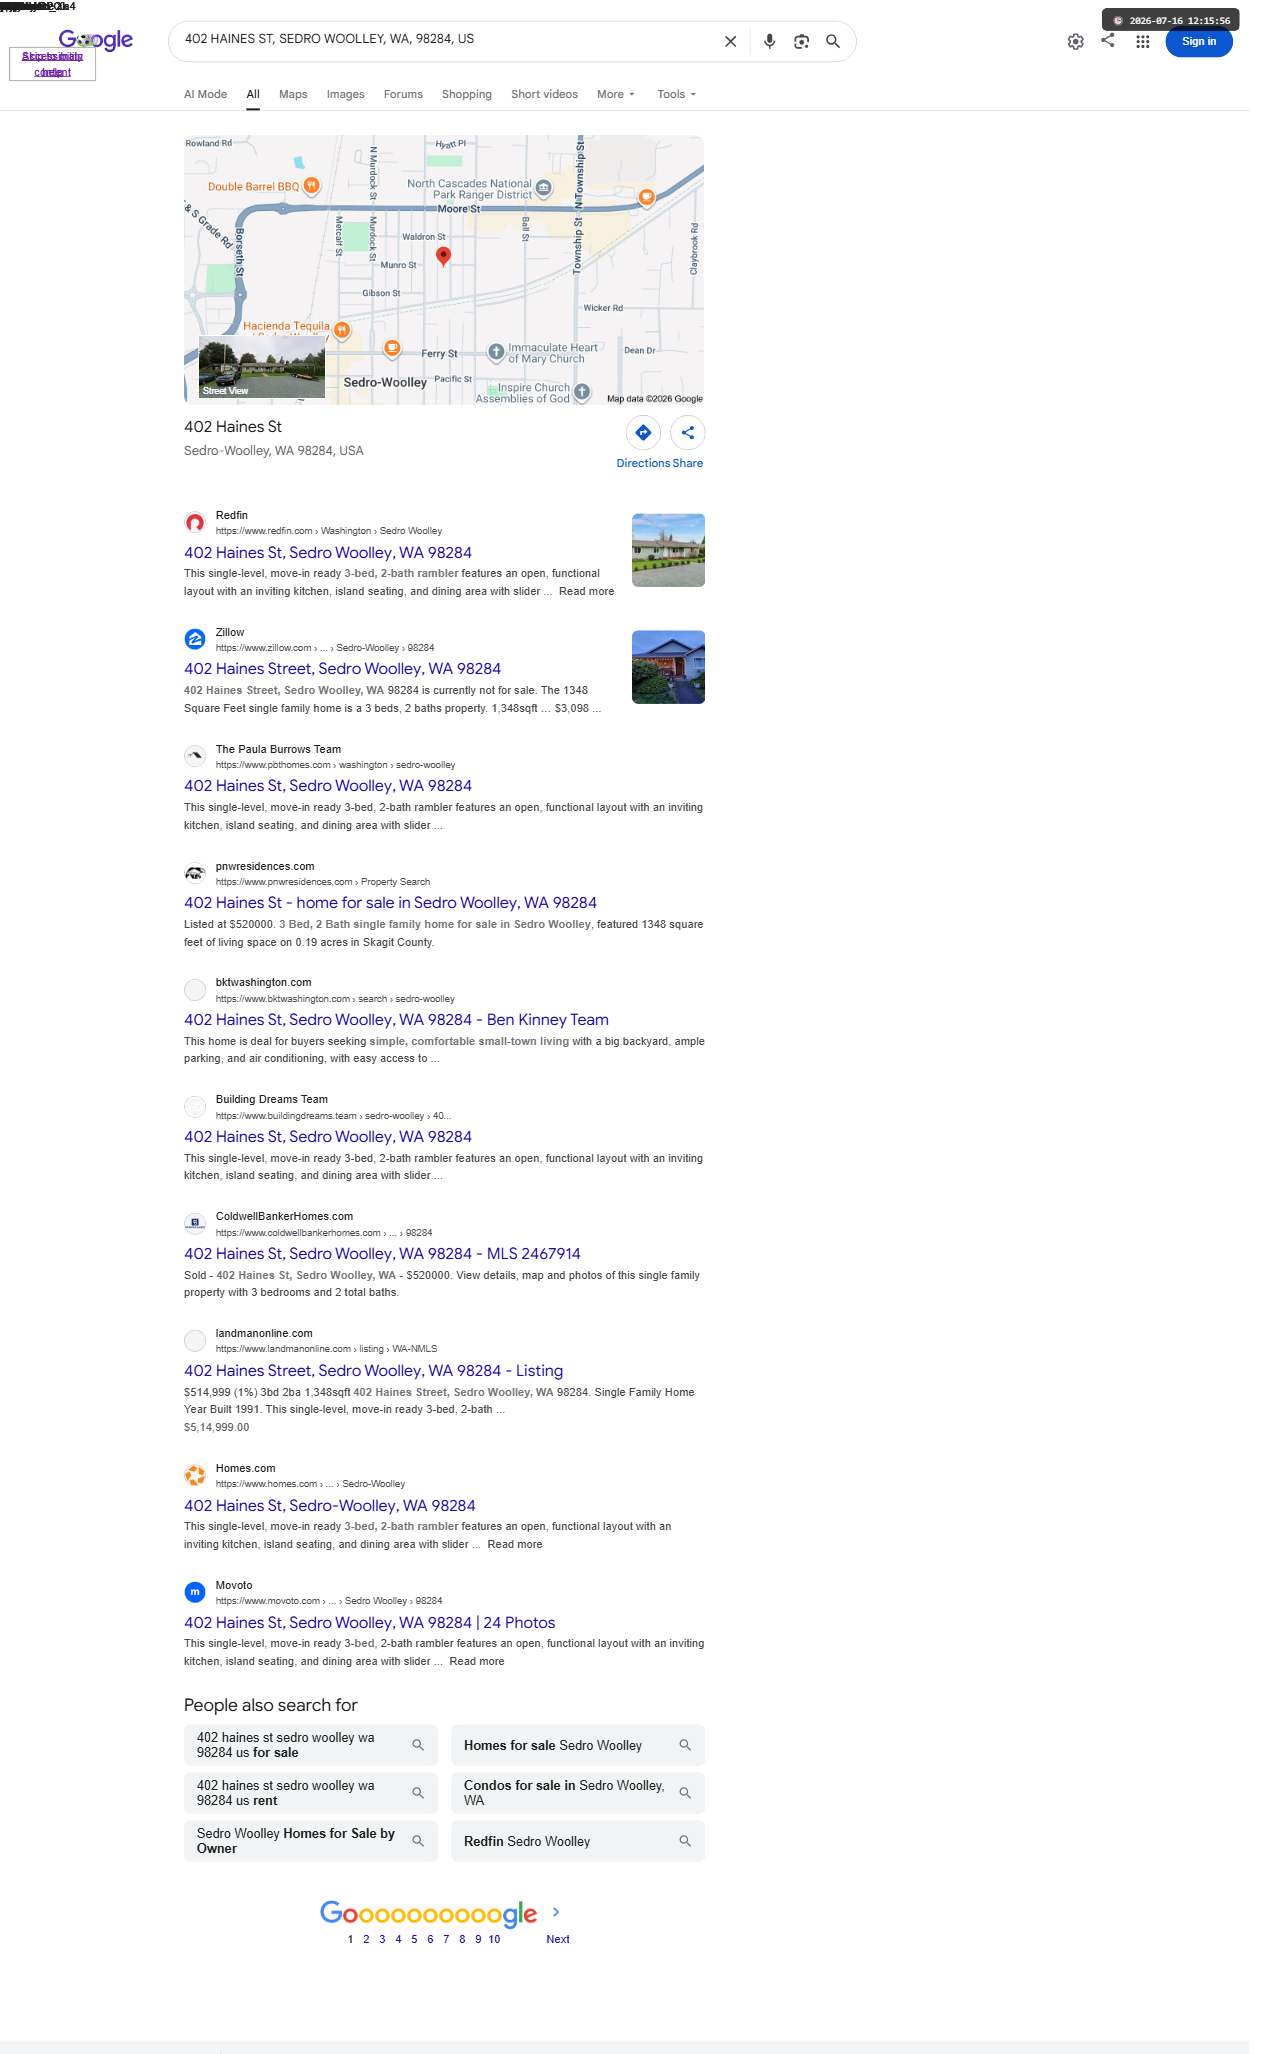
Task: Click the Redfin favicon
Action: click(195, 523)
